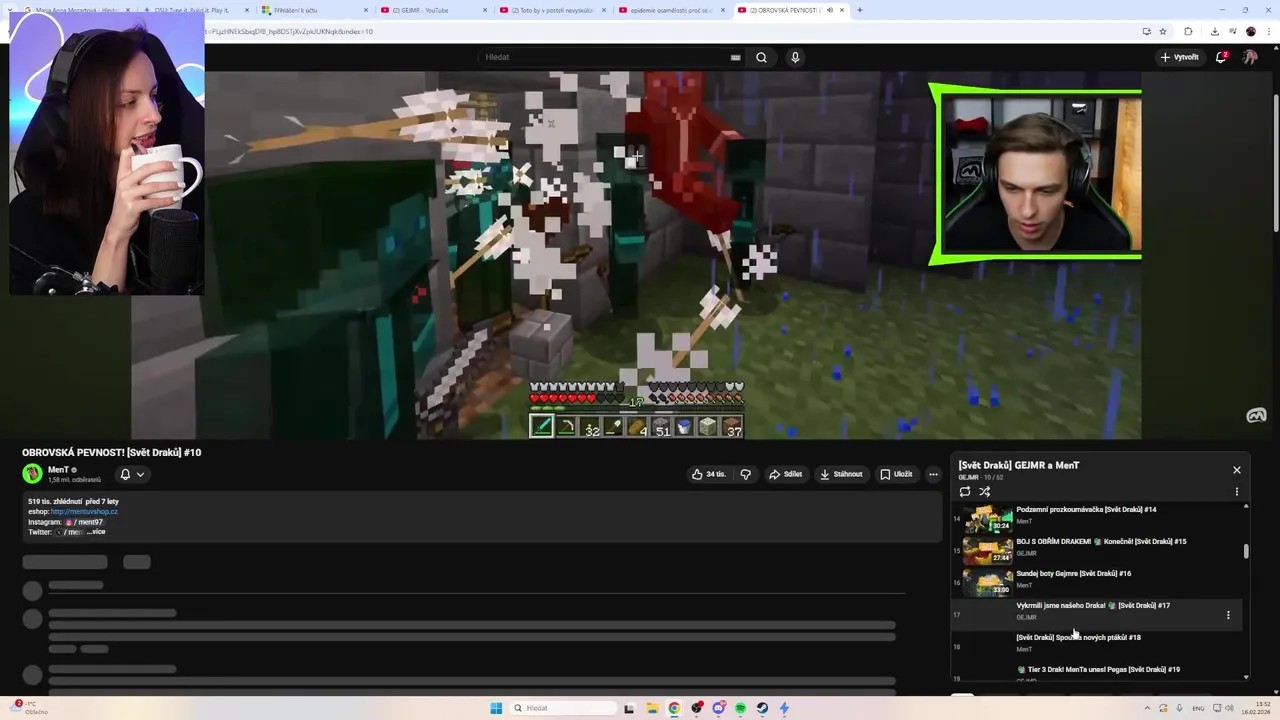The image size is (1280, 720).
Task: Bookmark this page with star icon
Action: 1163,31
